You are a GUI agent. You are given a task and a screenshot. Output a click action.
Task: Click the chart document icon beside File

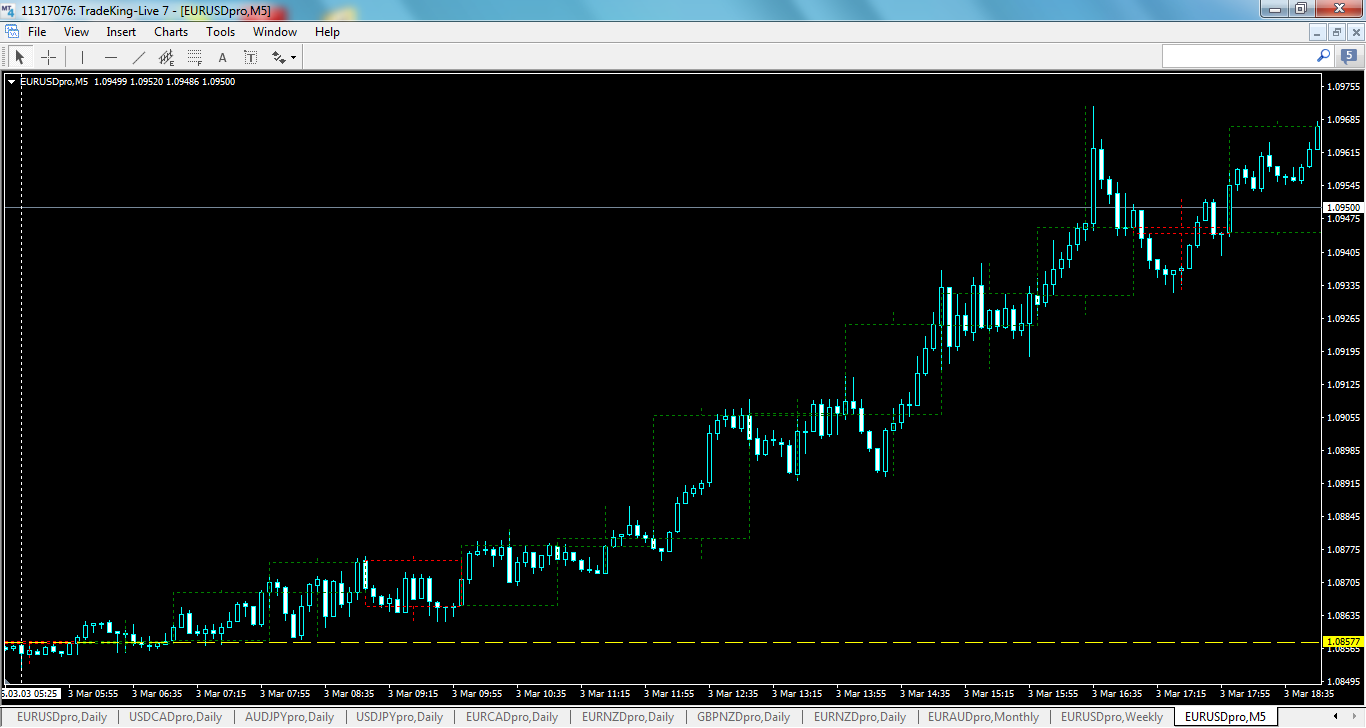(x=12, y=32)
